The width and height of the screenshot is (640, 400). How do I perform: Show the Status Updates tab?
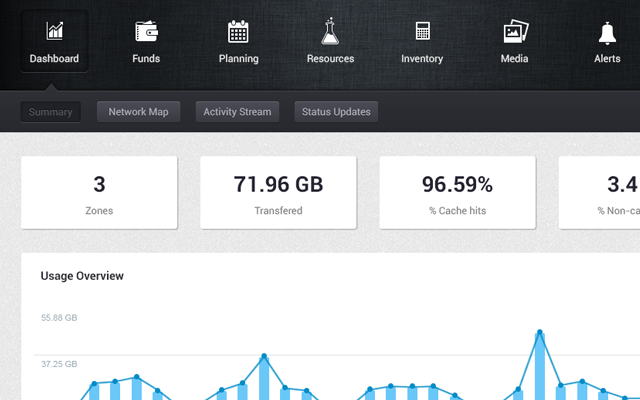336,112
